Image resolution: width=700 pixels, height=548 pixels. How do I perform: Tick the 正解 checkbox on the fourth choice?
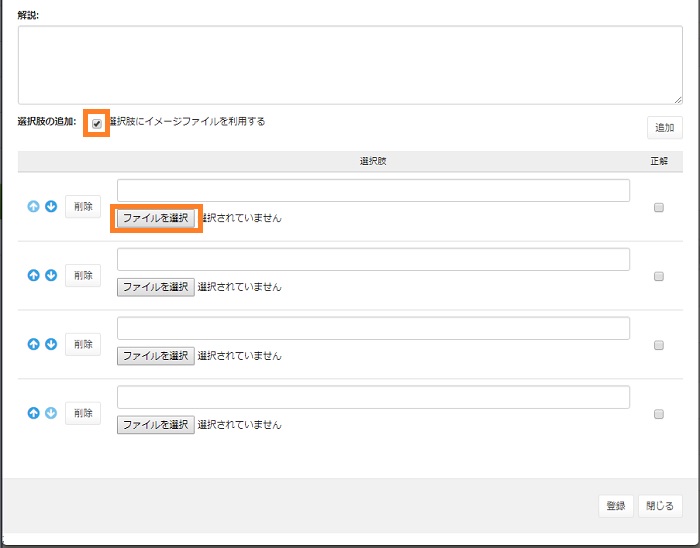(658, 414)
